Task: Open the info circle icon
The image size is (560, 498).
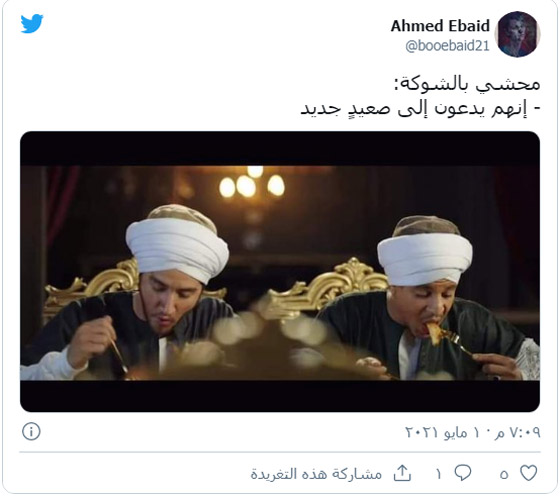Action: tap(31, 431)
